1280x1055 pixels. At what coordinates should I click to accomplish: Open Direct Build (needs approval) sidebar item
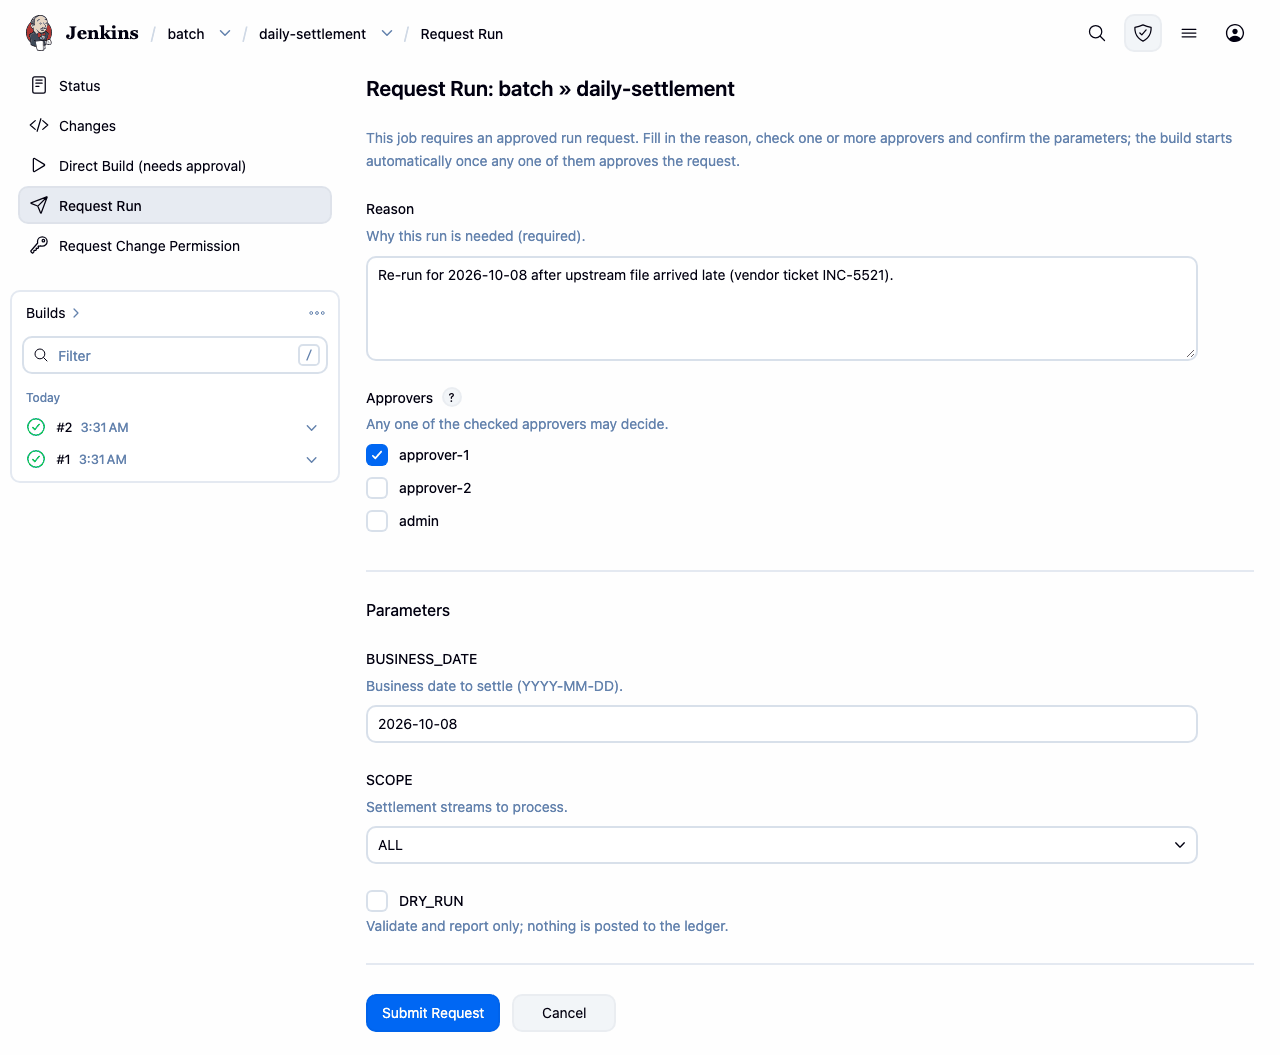(x=175, y=166)
